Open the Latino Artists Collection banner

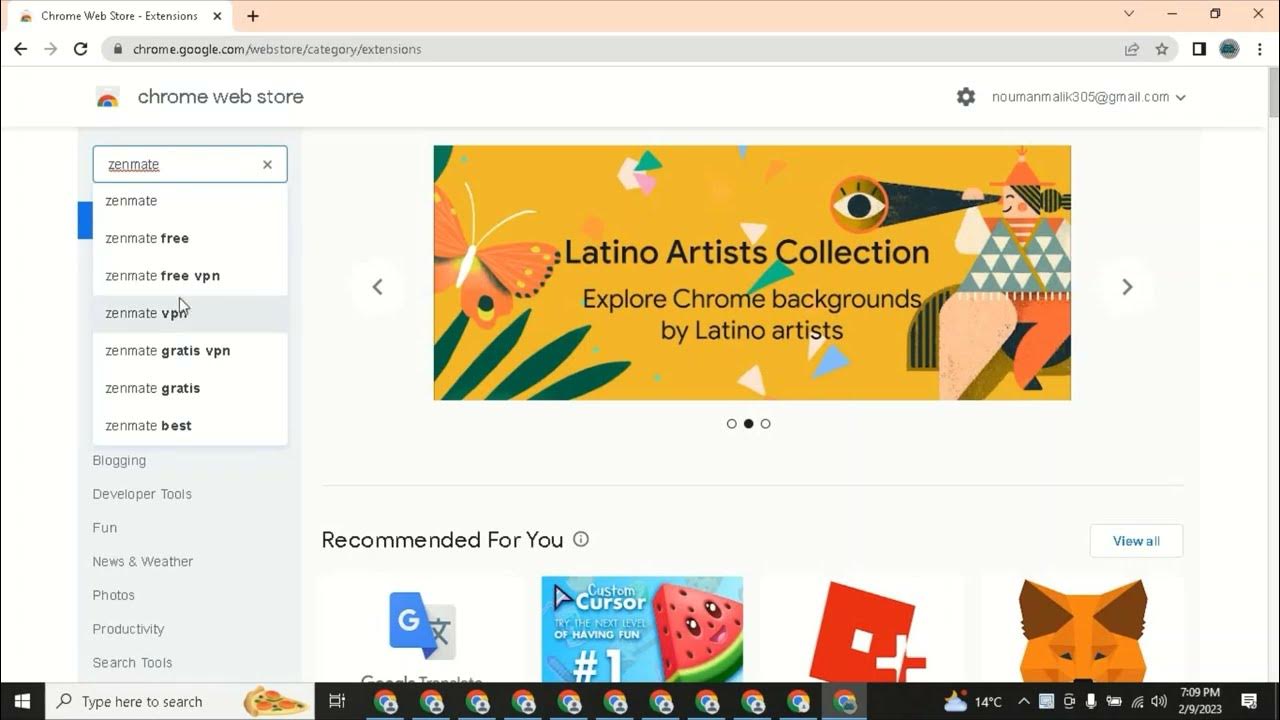[752, 273]
